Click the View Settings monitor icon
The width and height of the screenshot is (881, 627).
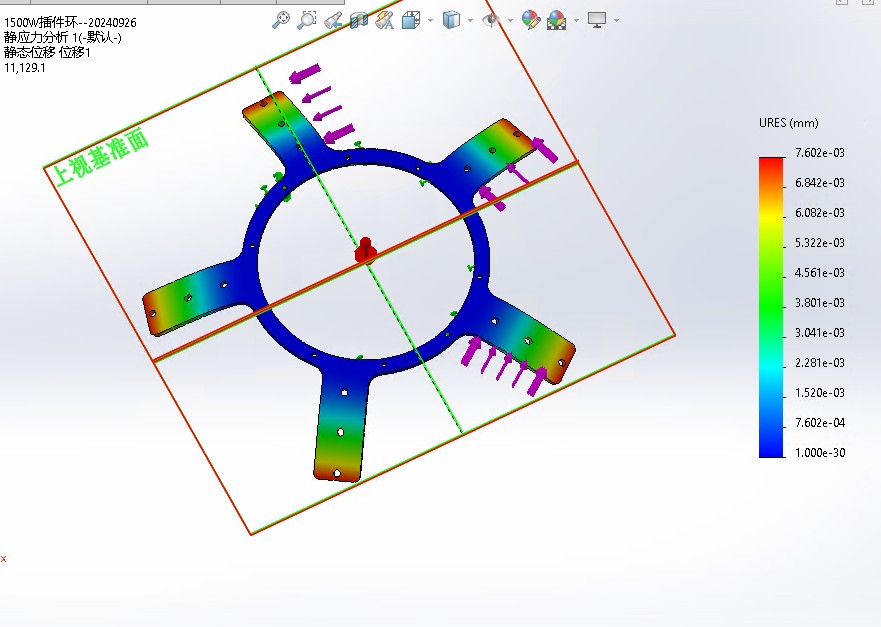click(x=597, y=20)
